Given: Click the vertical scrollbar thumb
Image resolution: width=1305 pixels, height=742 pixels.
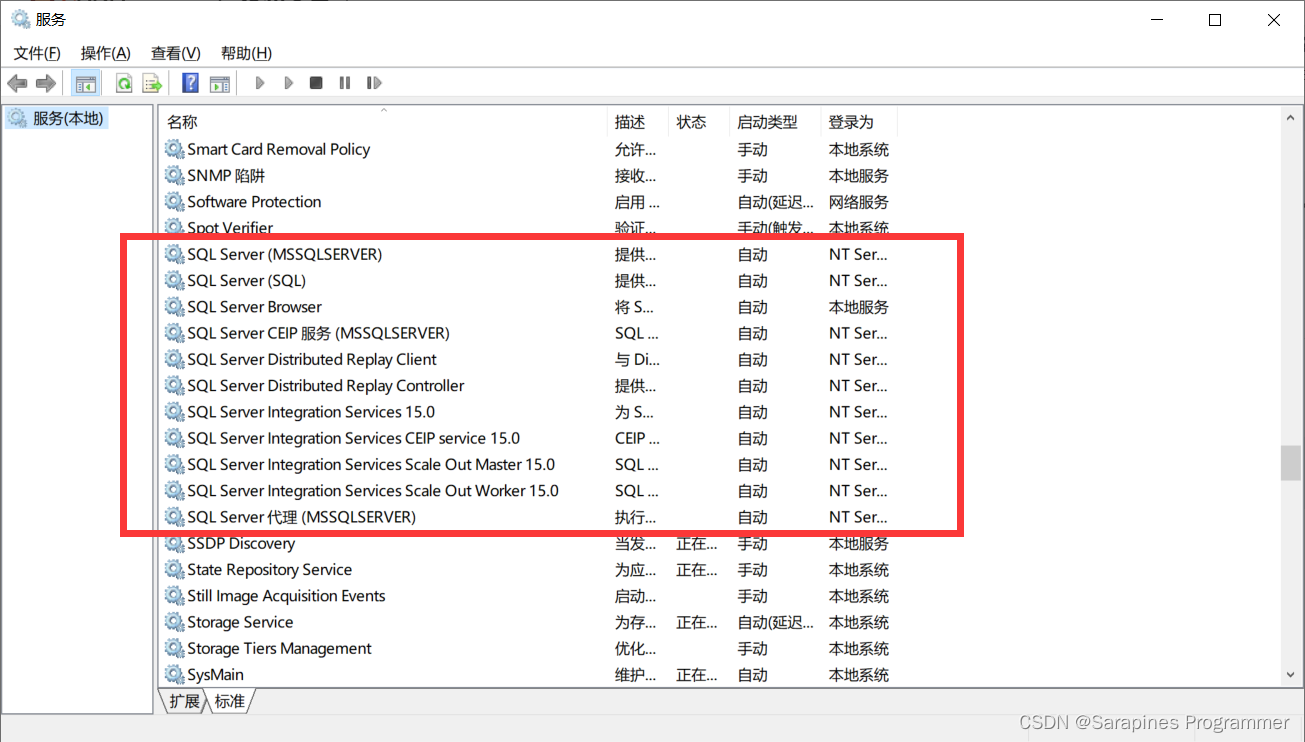Looking at the screenshot, I should [x=1291, y=464].
